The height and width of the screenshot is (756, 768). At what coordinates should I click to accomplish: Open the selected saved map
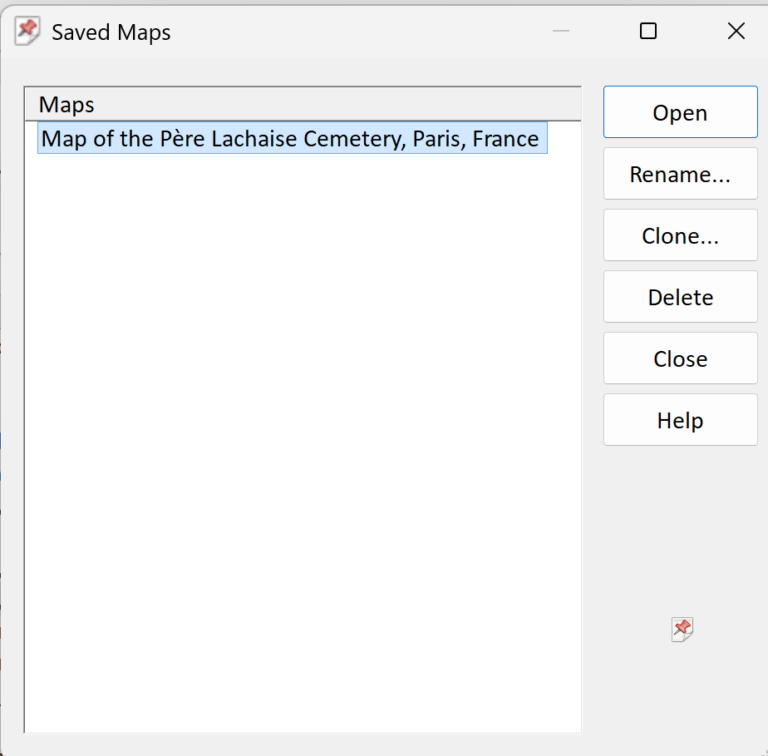pos(680,112)
